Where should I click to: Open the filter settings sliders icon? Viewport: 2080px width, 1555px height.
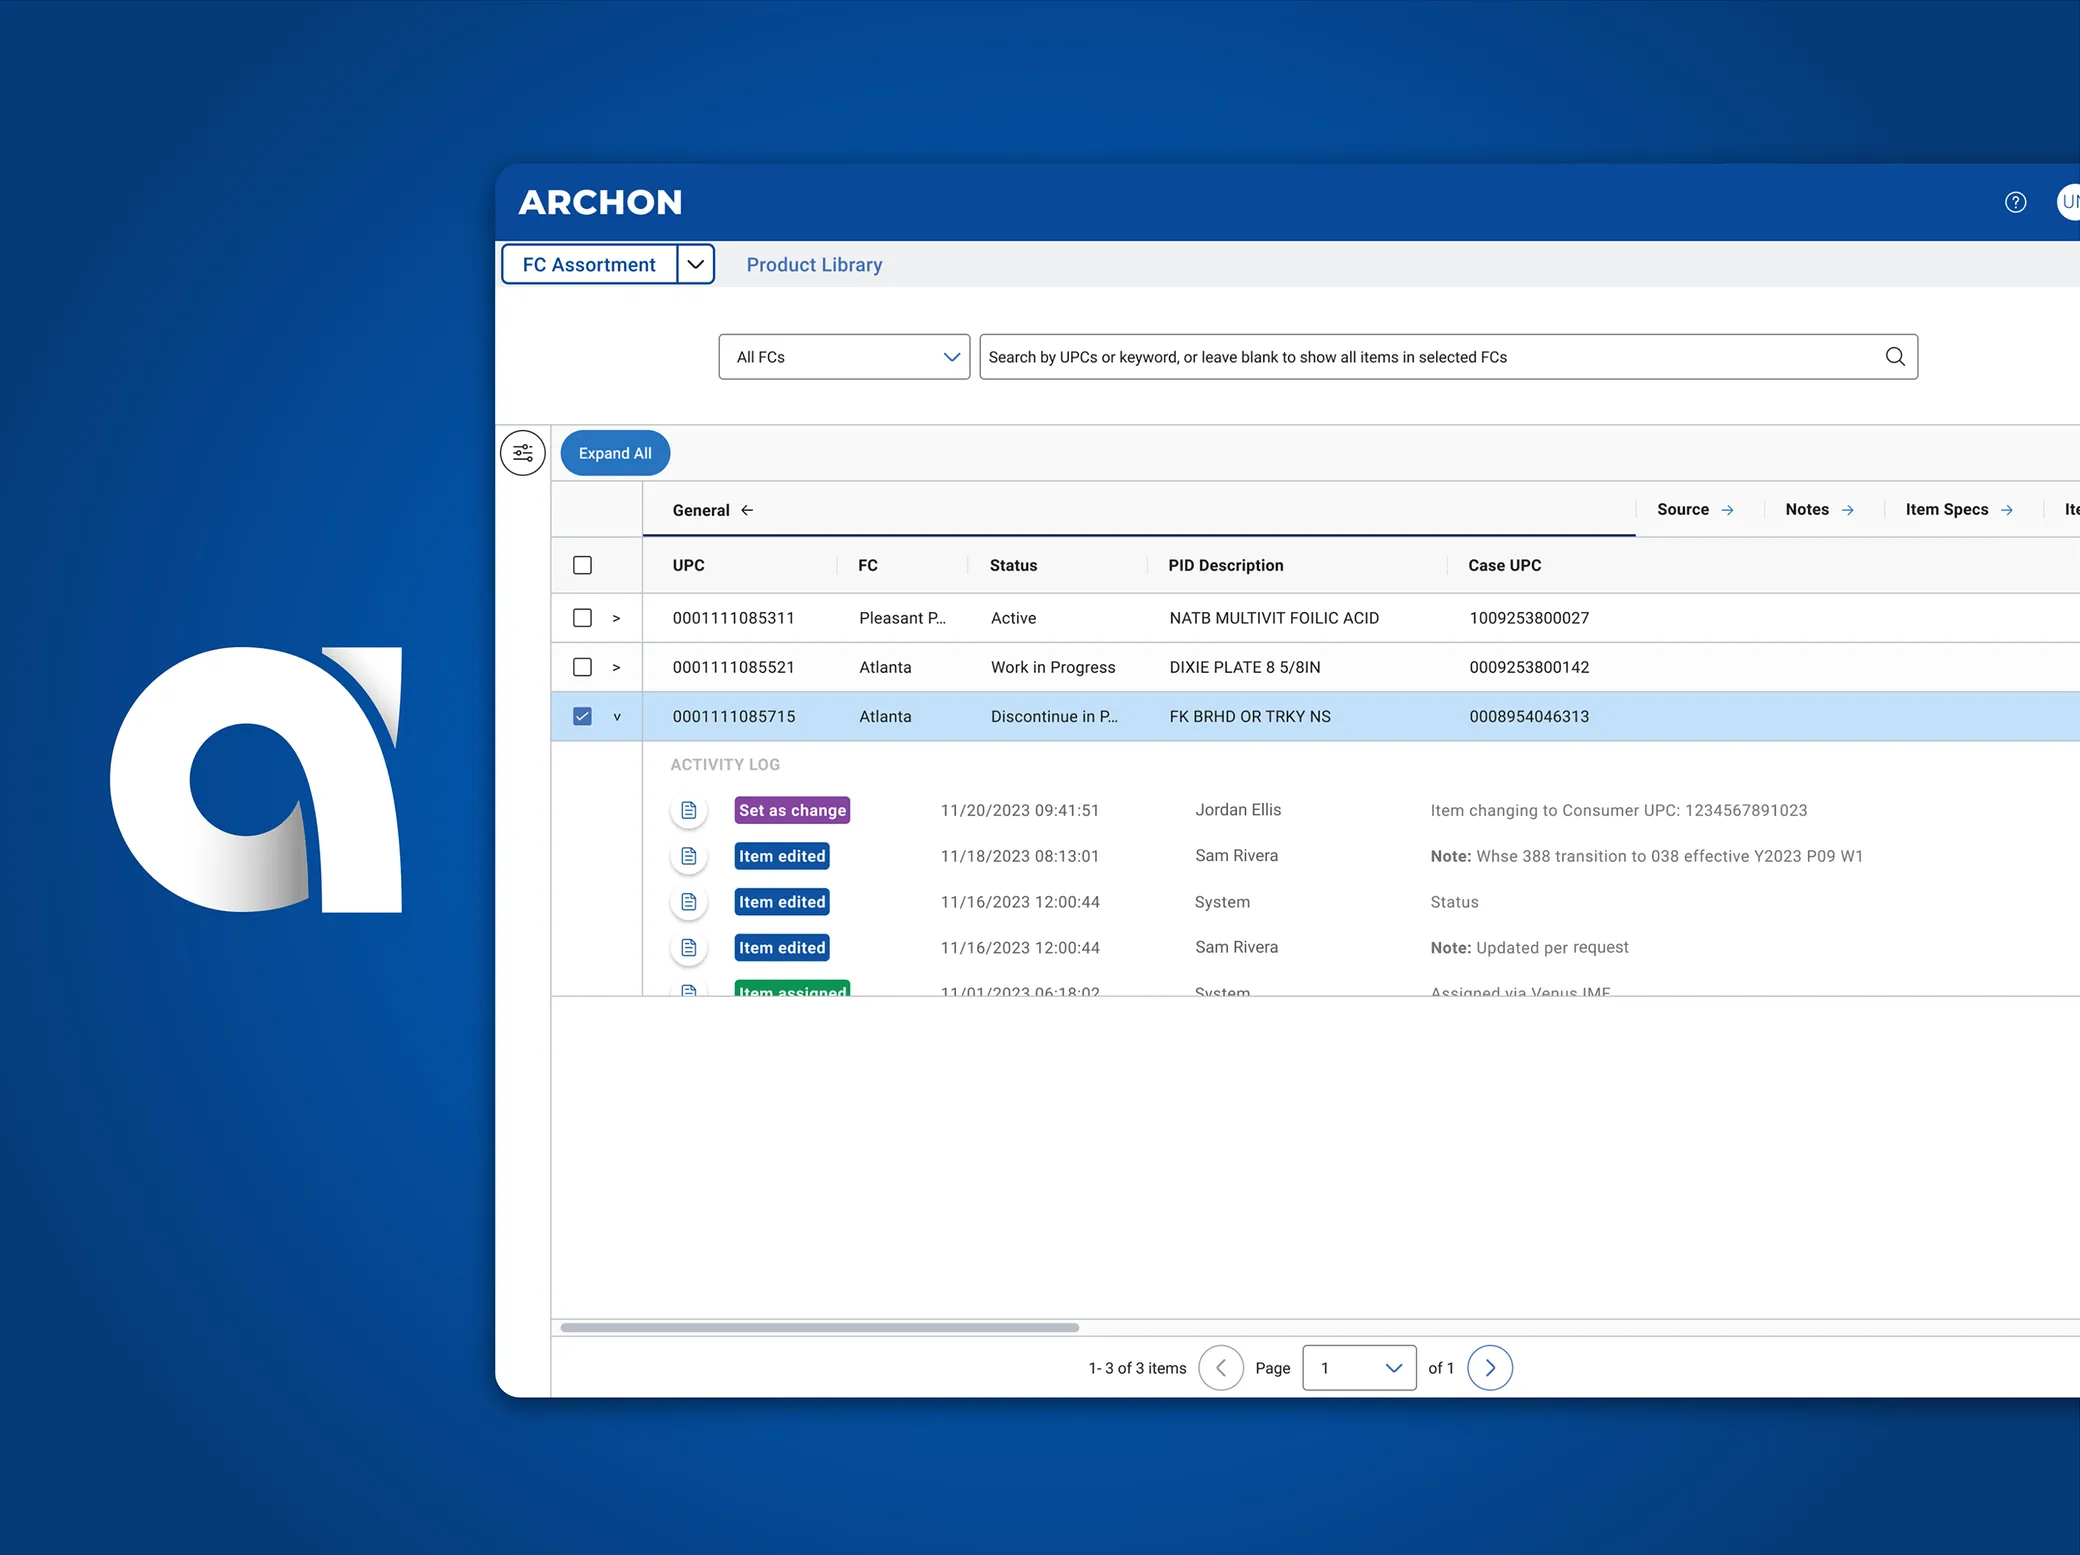tap(523, 453)
